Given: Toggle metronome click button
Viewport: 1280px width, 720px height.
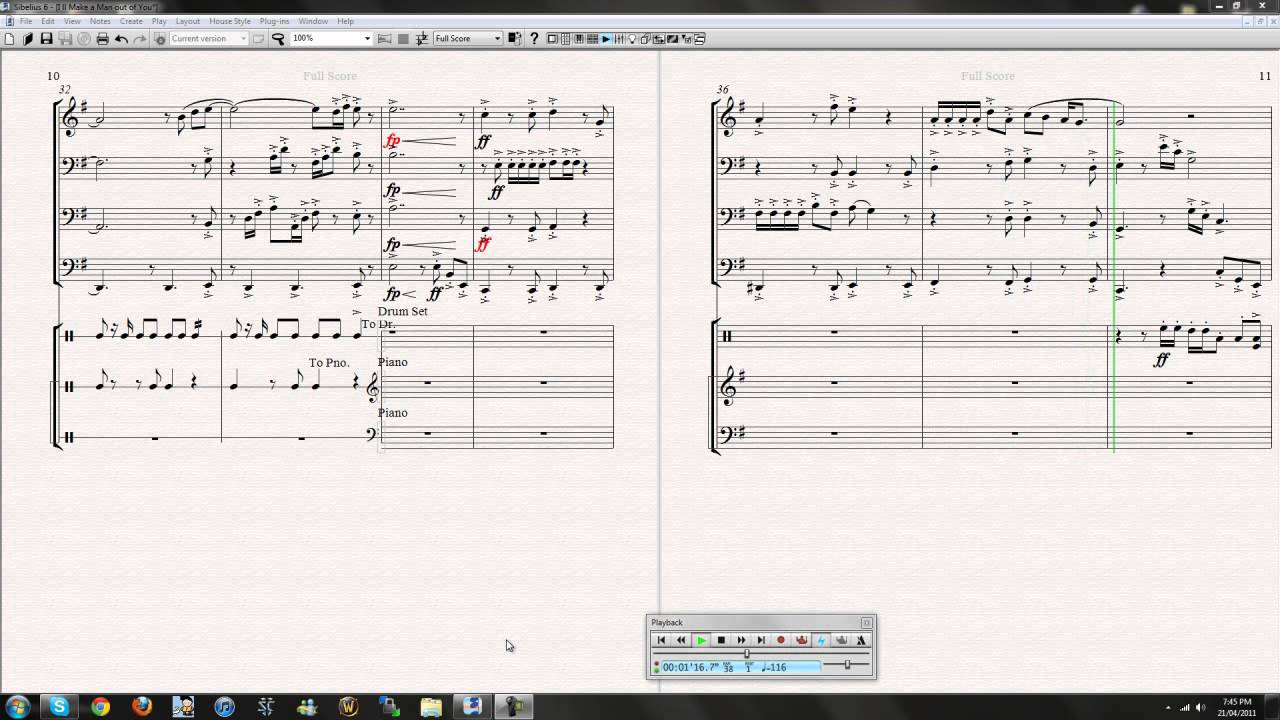Looking at the screenshot, I should tap(861, 640).
